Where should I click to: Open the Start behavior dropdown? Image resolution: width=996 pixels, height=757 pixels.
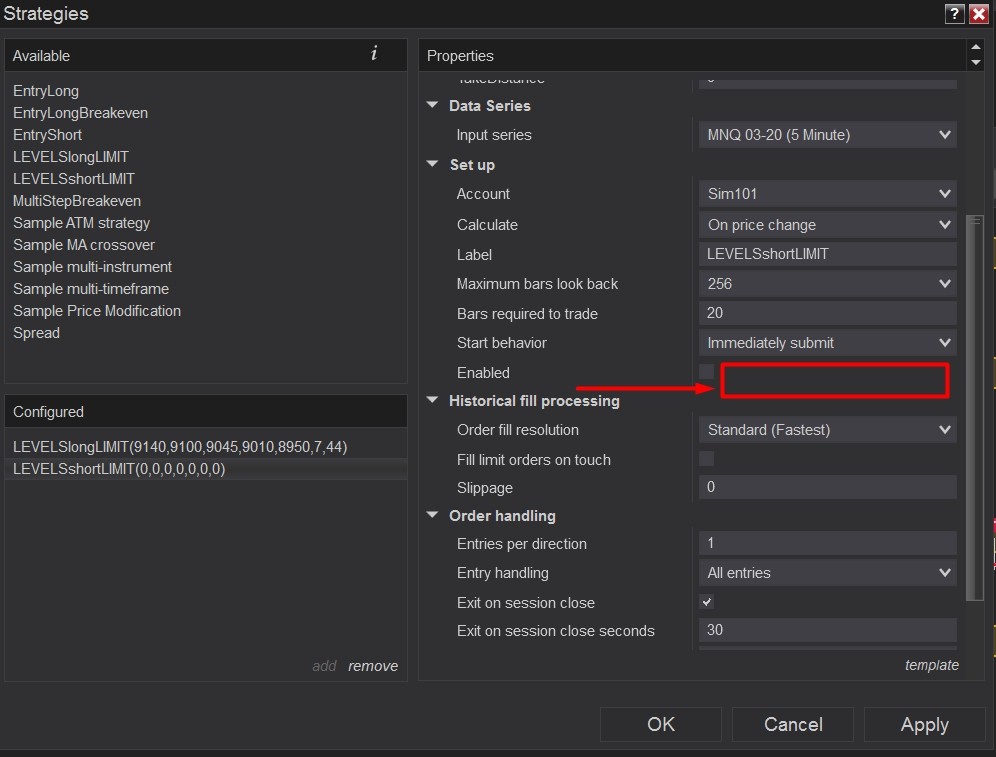click(x=828, y=343)
